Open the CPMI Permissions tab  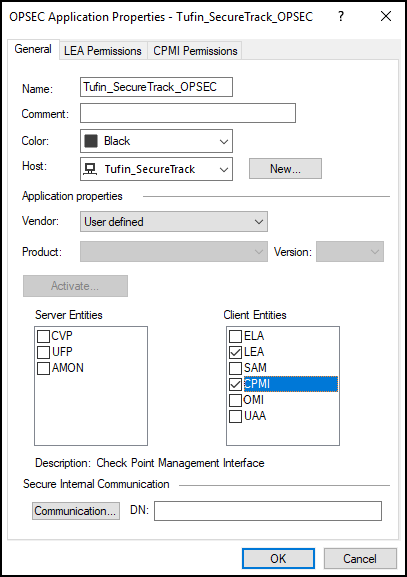(x=195, y=51)
